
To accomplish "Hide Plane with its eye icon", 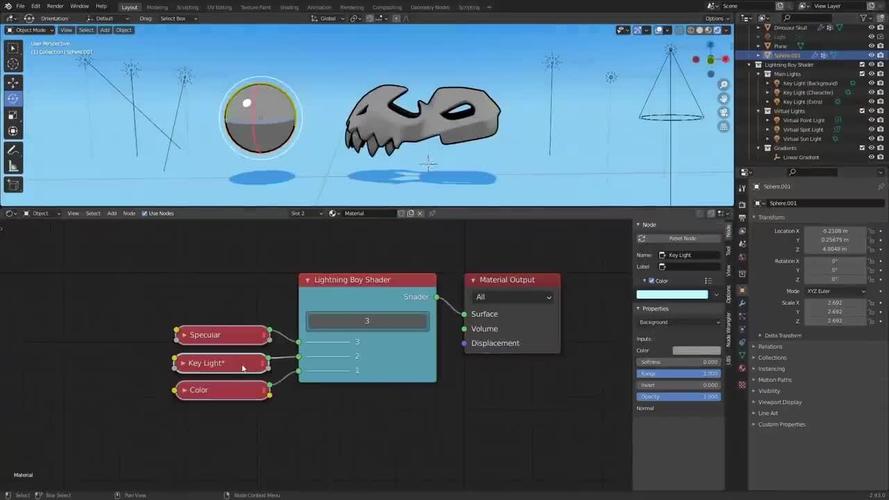I will [x=871, y=46].
